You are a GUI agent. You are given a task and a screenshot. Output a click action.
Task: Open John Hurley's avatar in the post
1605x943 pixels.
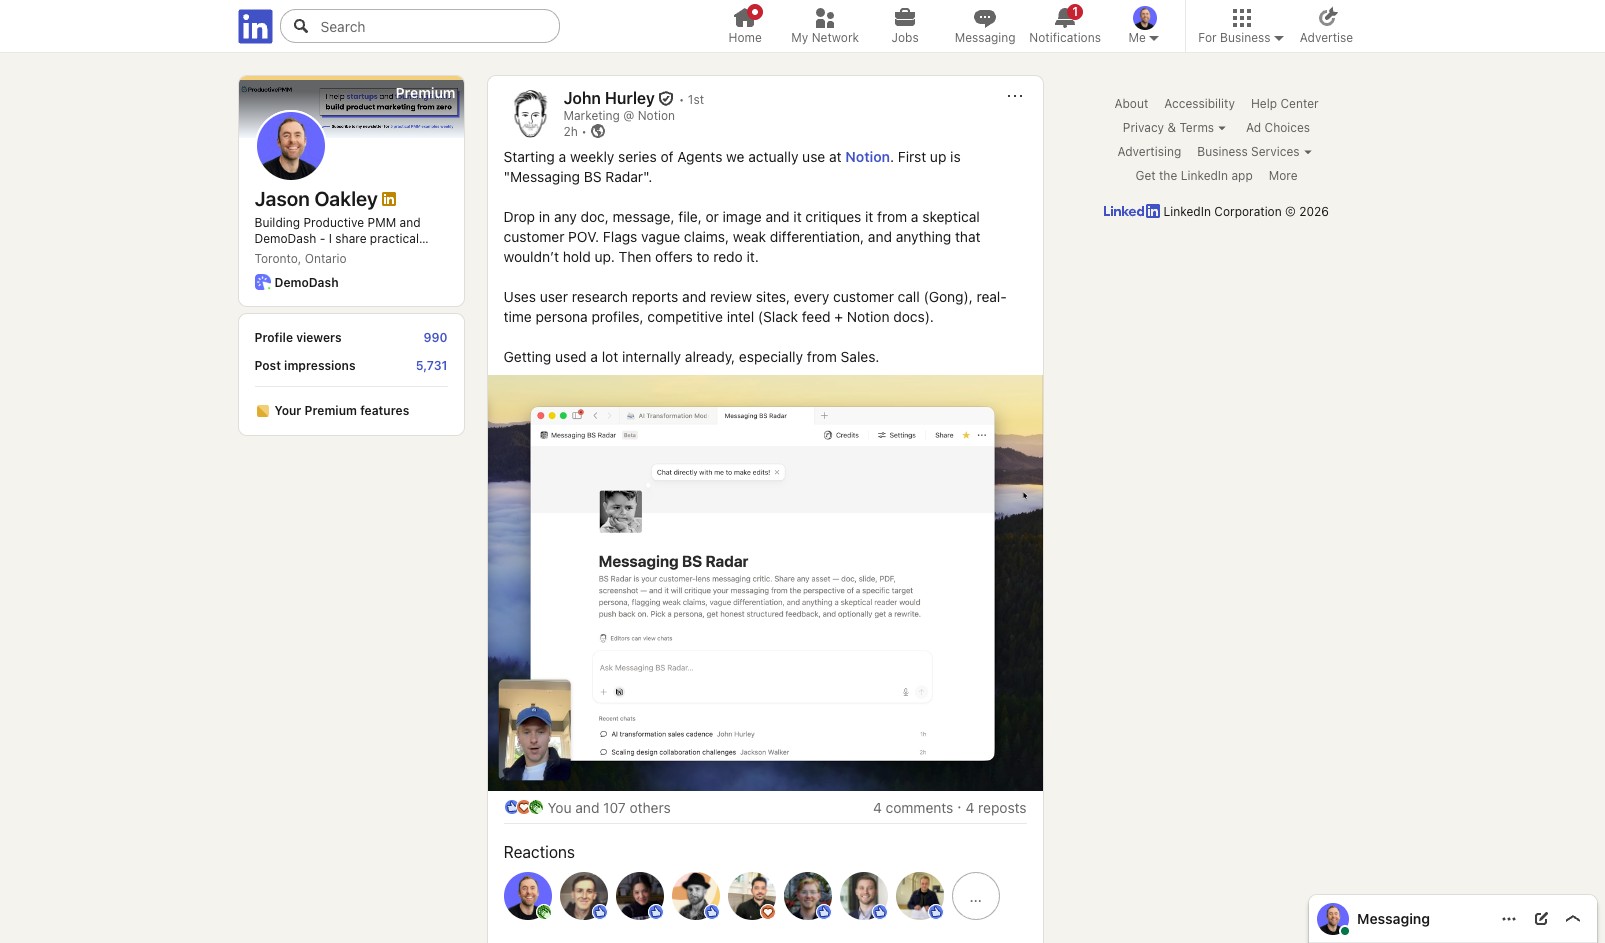[530, 113]
